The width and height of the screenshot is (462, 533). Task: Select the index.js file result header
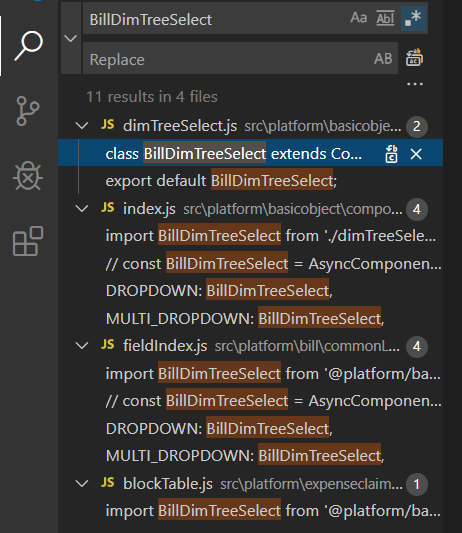pos(251,209)
